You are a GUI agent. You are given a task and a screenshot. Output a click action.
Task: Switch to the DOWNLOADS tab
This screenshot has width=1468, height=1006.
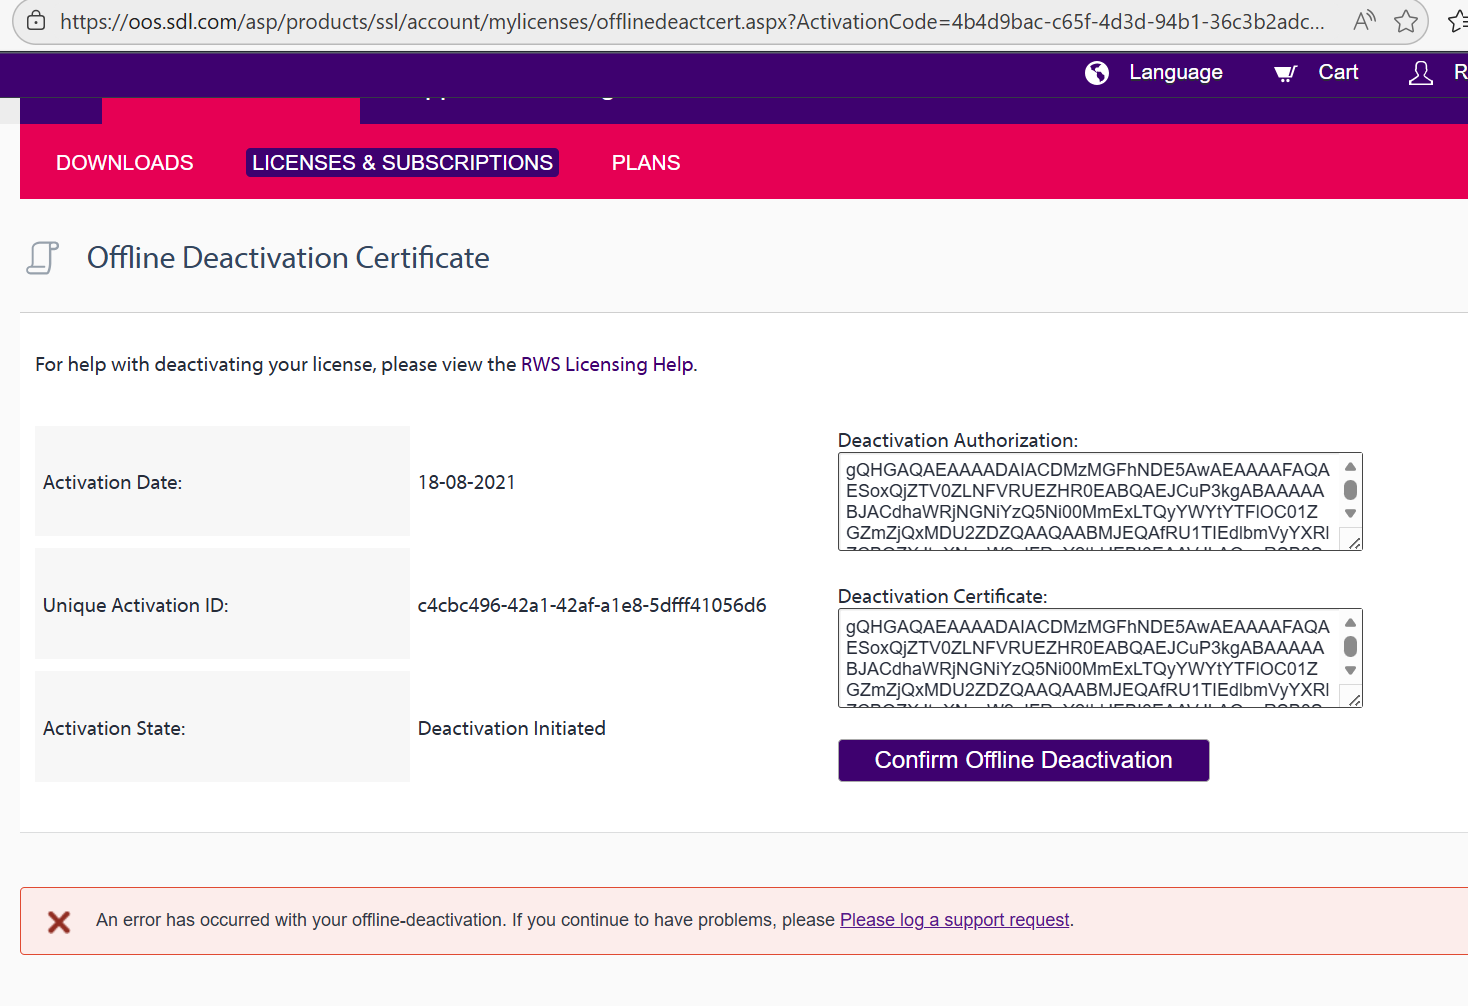(x=124, y=162)
